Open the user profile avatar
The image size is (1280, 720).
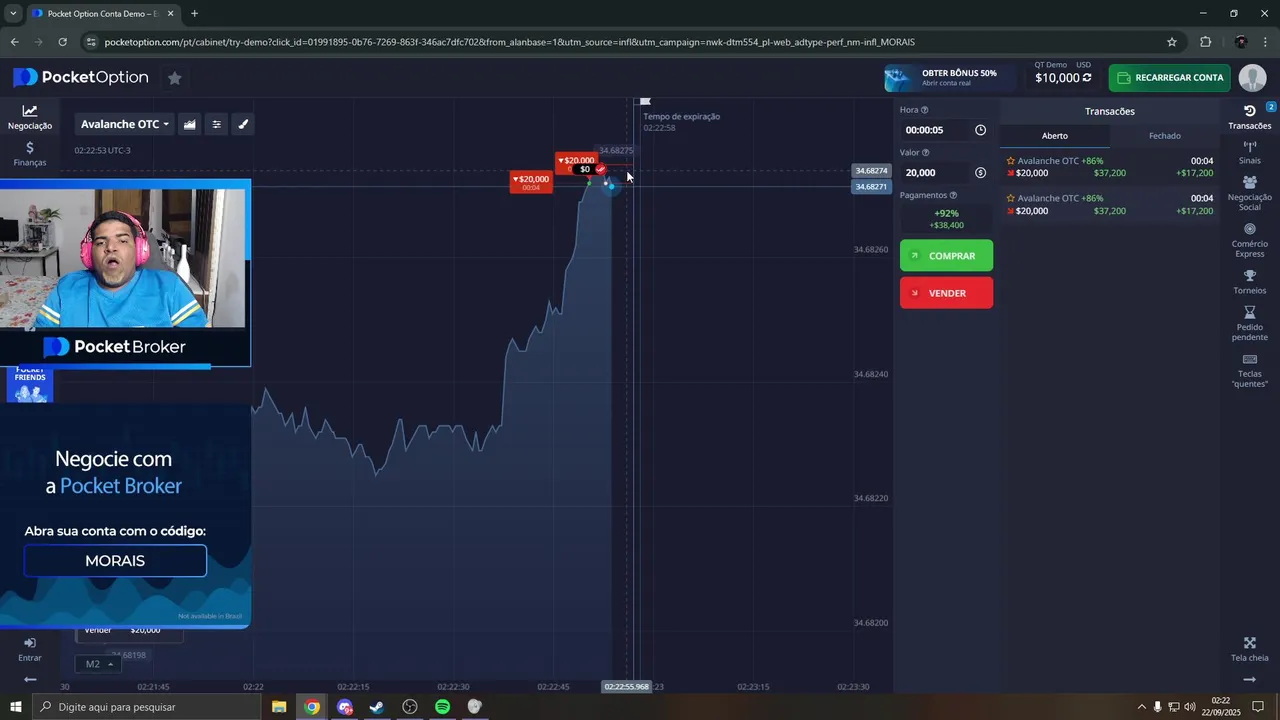tap(1252, 78)
